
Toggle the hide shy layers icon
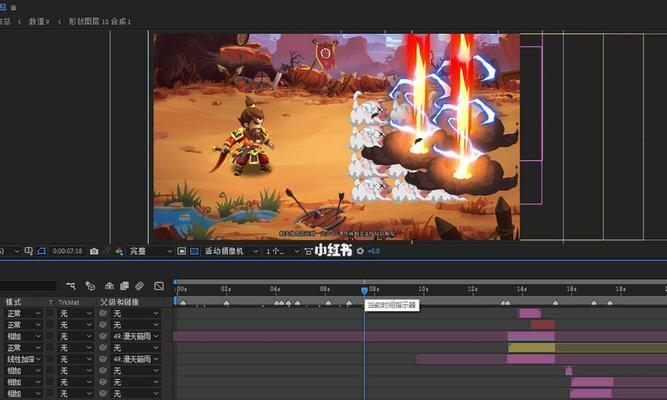click(109, 286)
